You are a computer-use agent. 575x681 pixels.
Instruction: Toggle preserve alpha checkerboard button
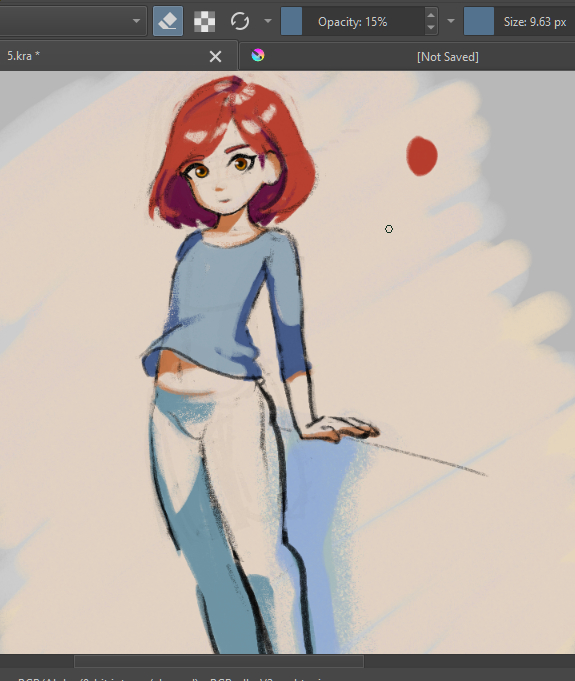pyautogui.click(x=204, y=21)
